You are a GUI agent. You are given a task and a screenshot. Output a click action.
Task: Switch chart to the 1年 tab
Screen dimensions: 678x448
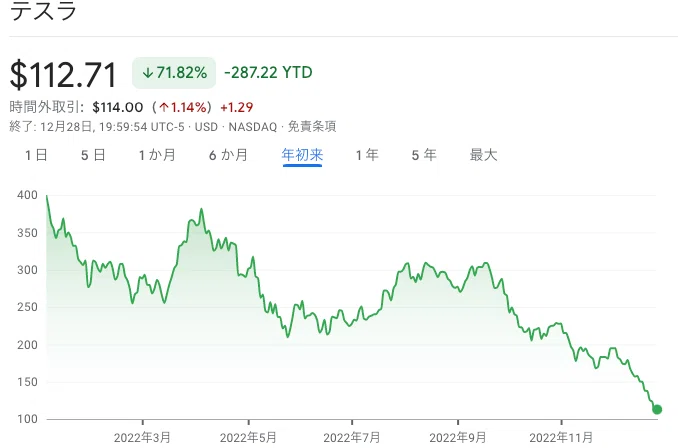pyautogui.click(x=367, y=155)
